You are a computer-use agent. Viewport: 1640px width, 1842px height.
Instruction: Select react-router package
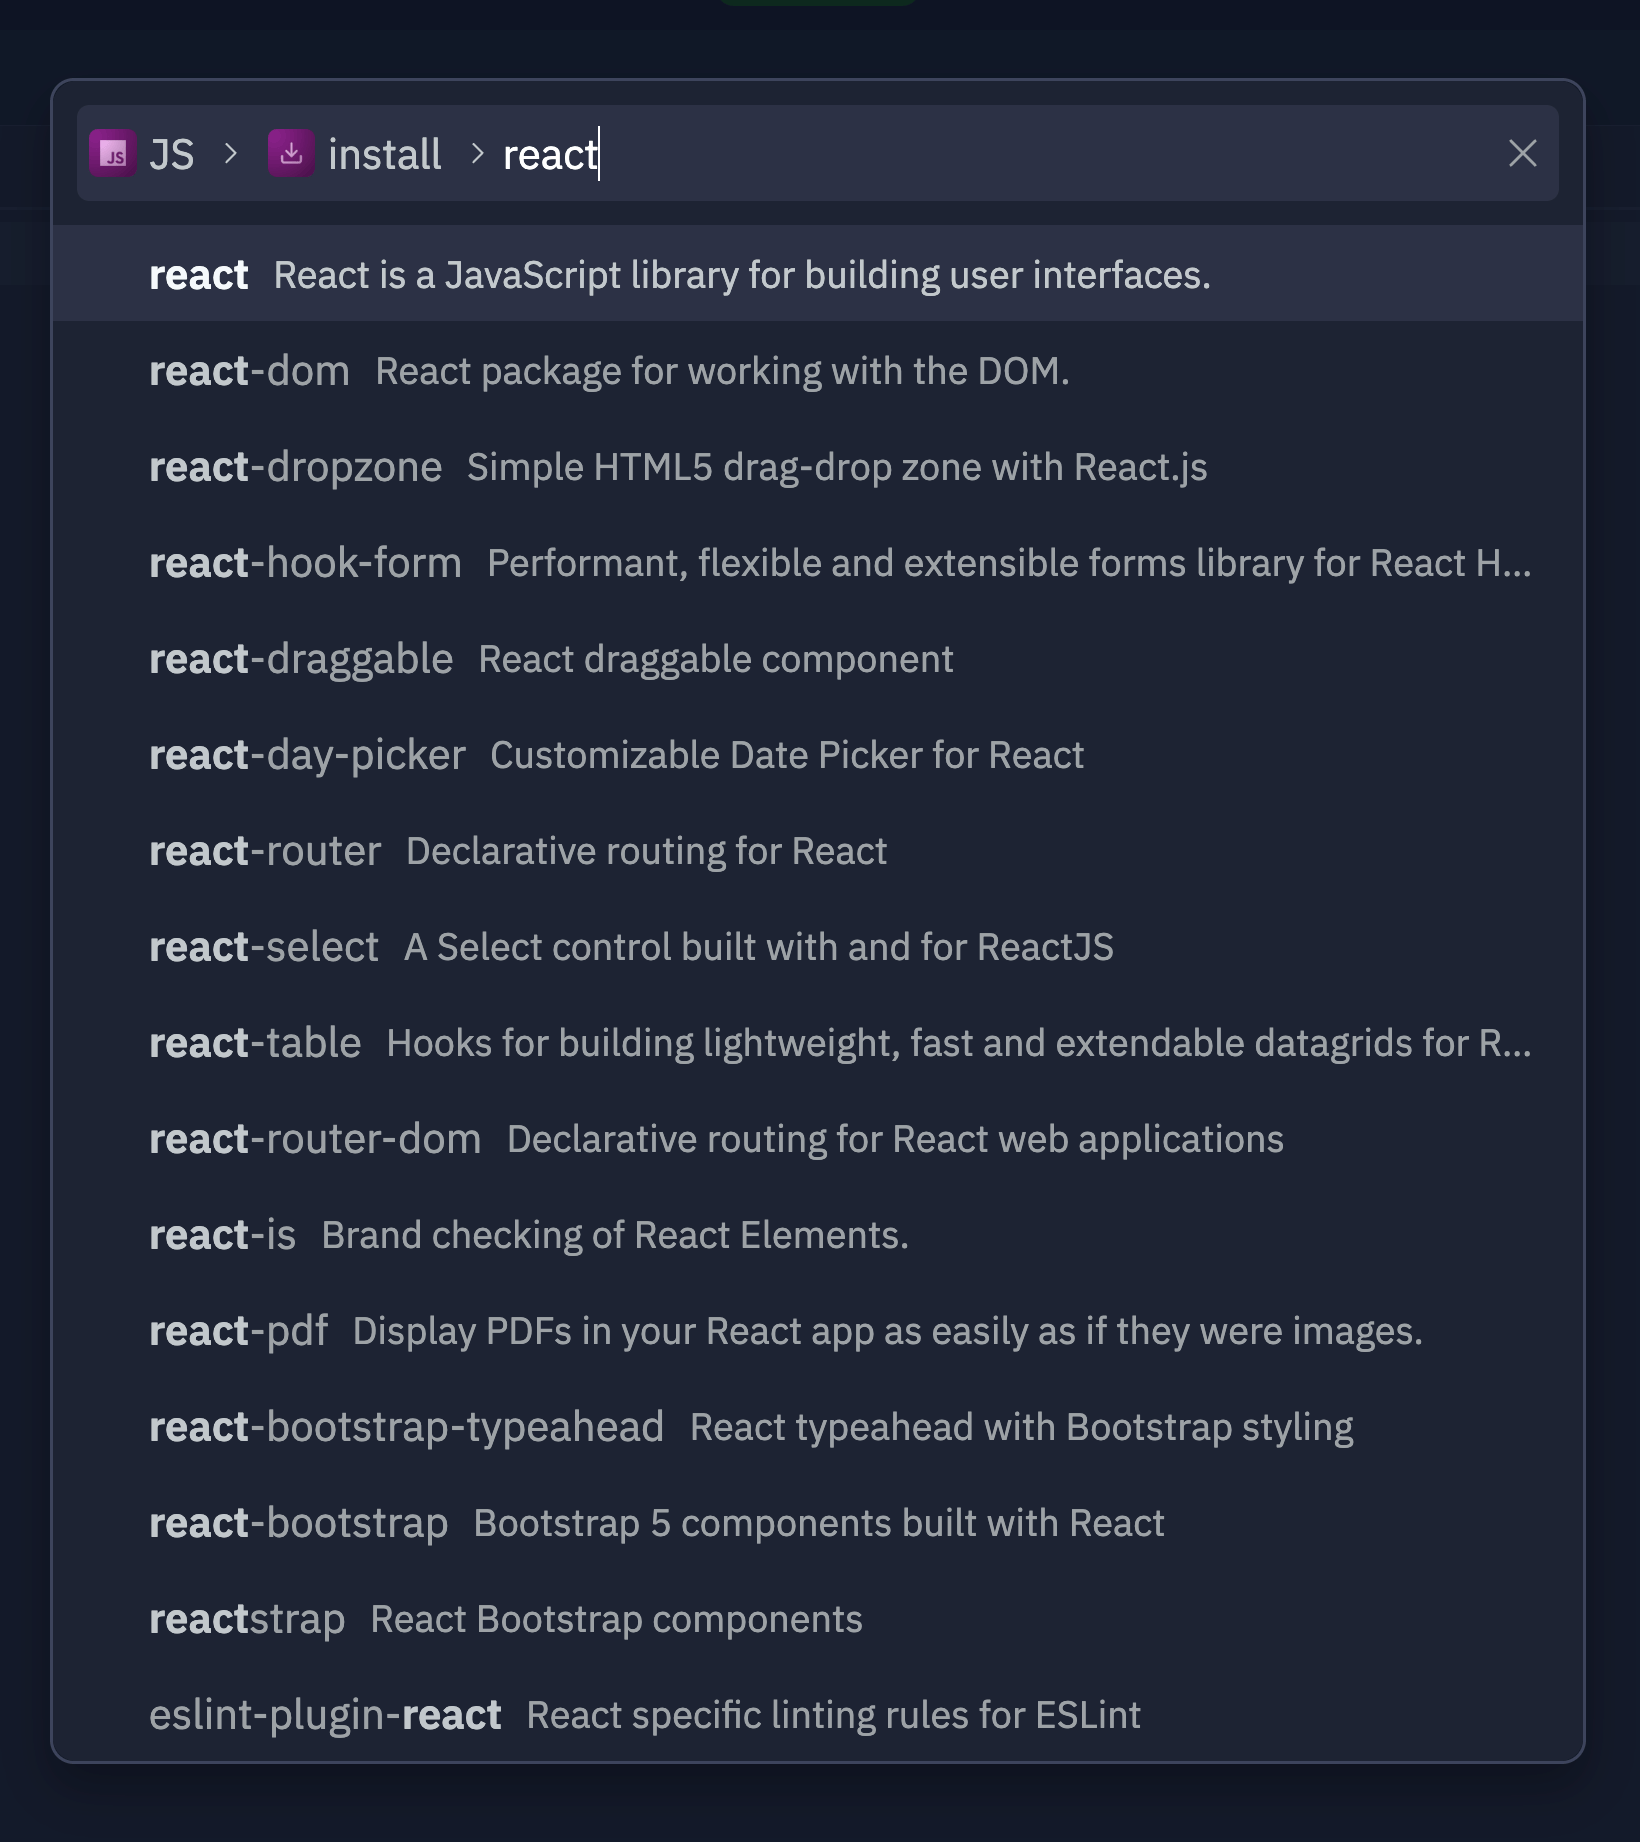818,850
